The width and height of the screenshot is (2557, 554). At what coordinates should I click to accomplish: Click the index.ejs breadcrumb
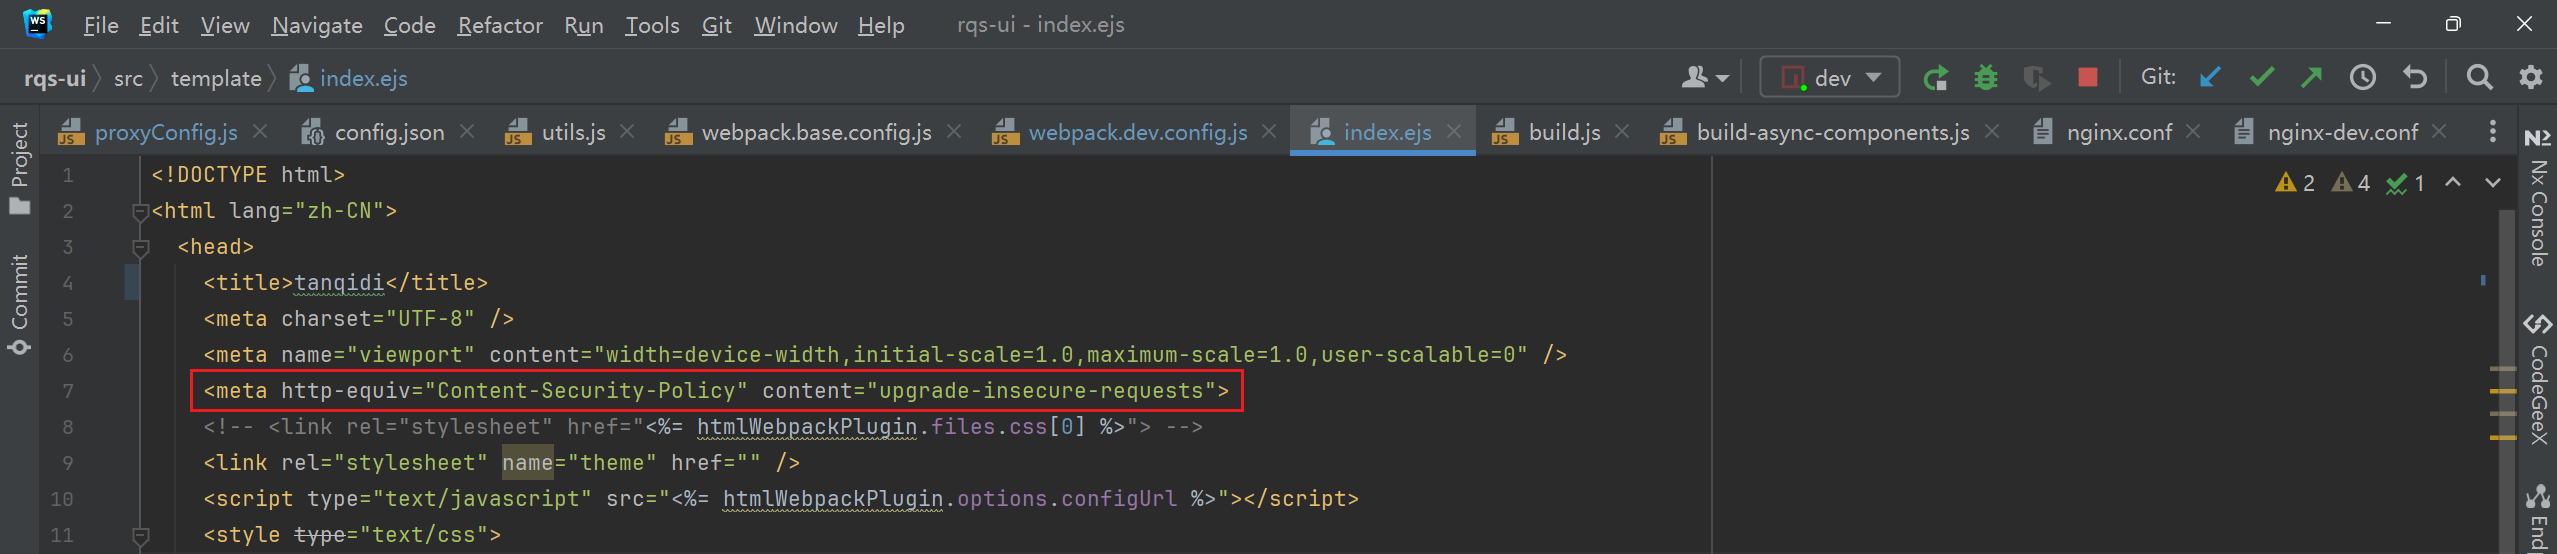[349, 78]
